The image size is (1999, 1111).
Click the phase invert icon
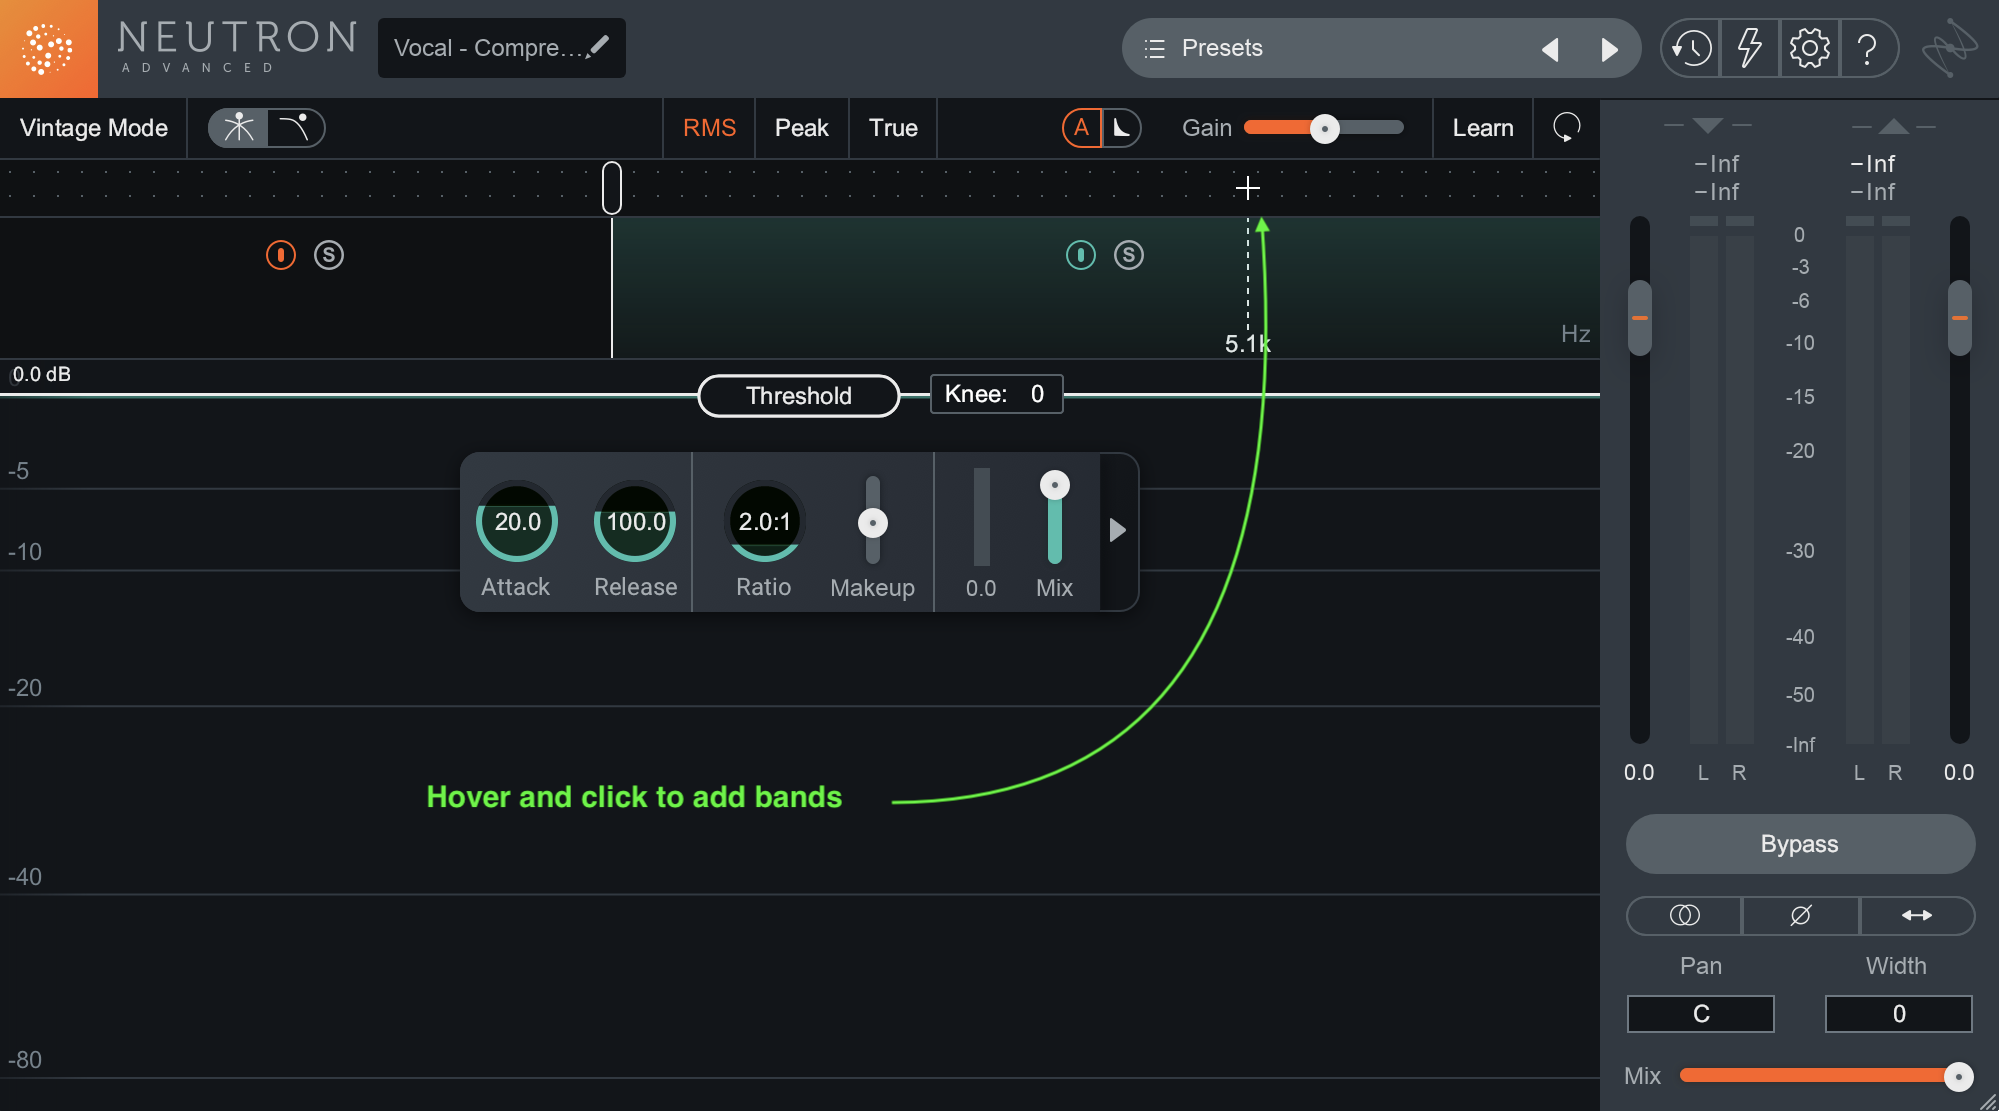point(1799,914)
